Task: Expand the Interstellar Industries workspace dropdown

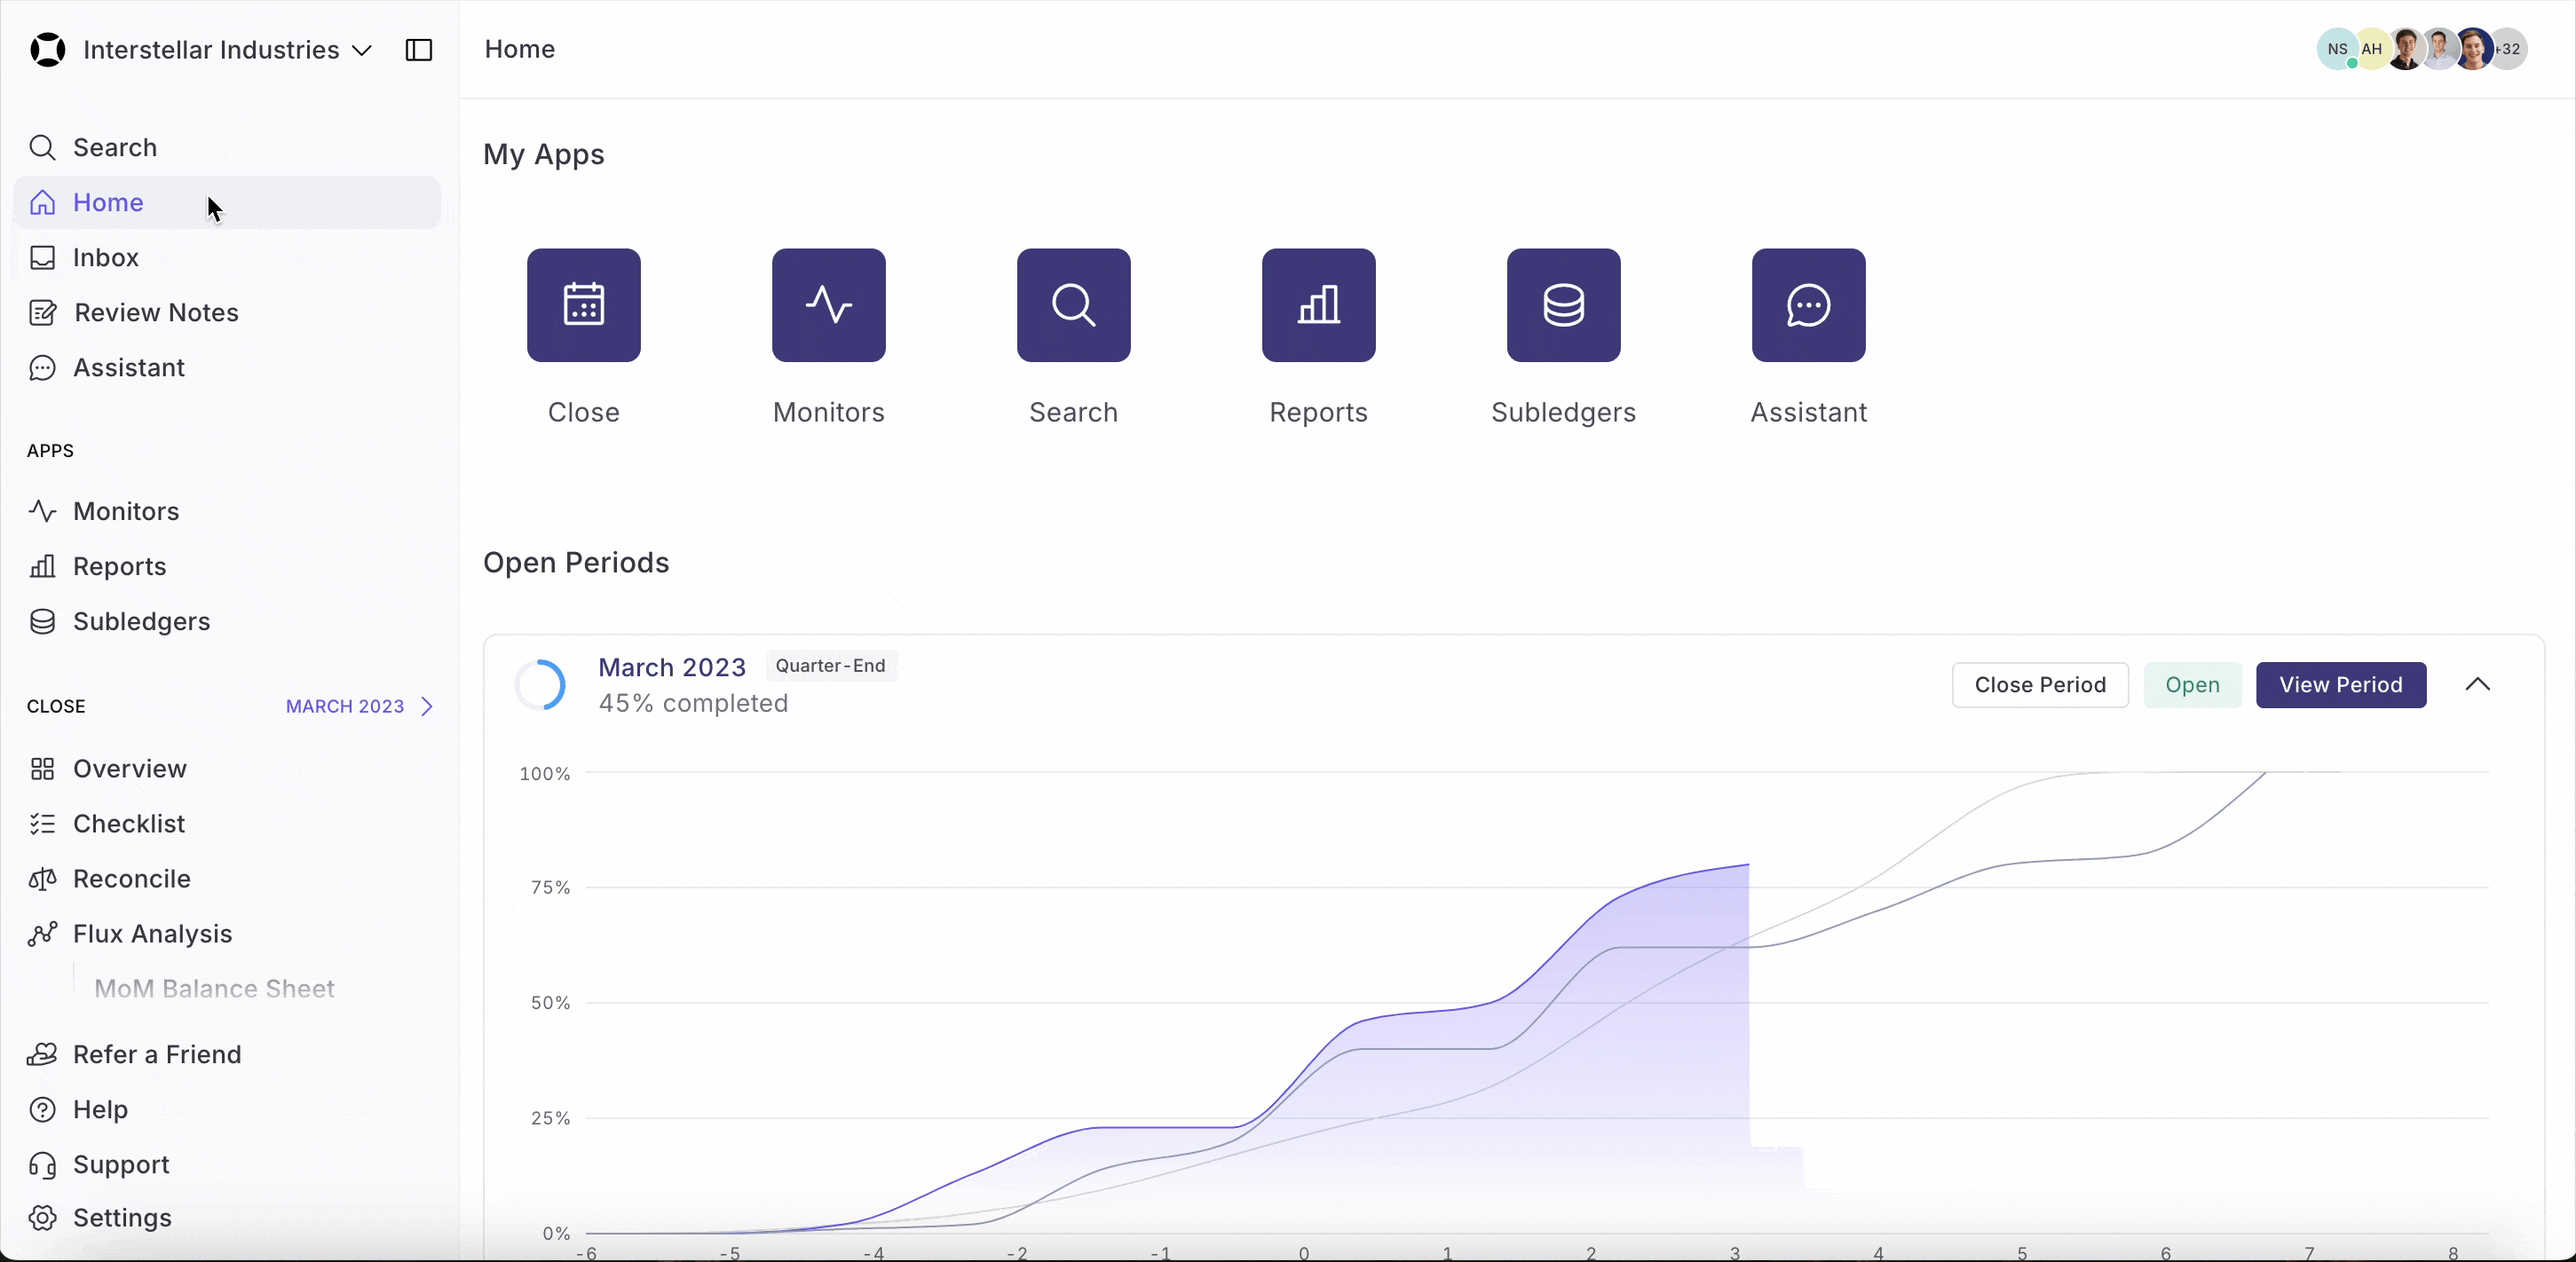Action: tap(362, 50)
